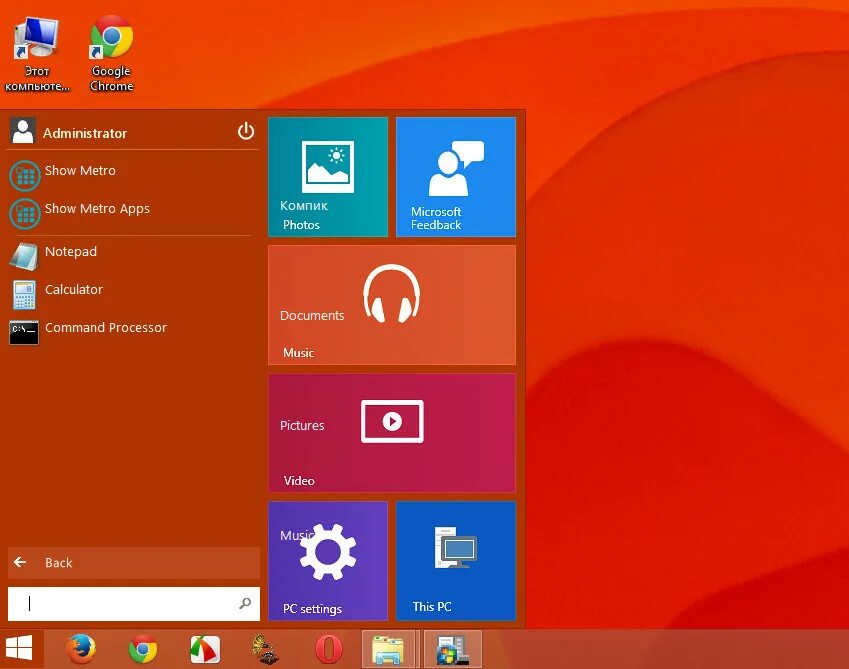Click inside the start menu search field
The width and height of the screenshot is (849, 669).
[x=134, y=604]
